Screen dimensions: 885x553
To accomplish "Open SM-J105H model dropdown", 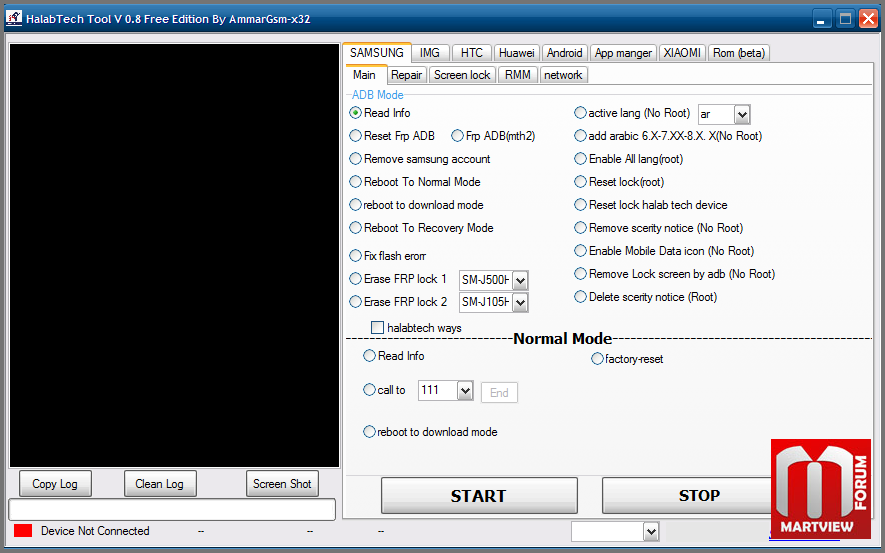I will coord(520,303).
